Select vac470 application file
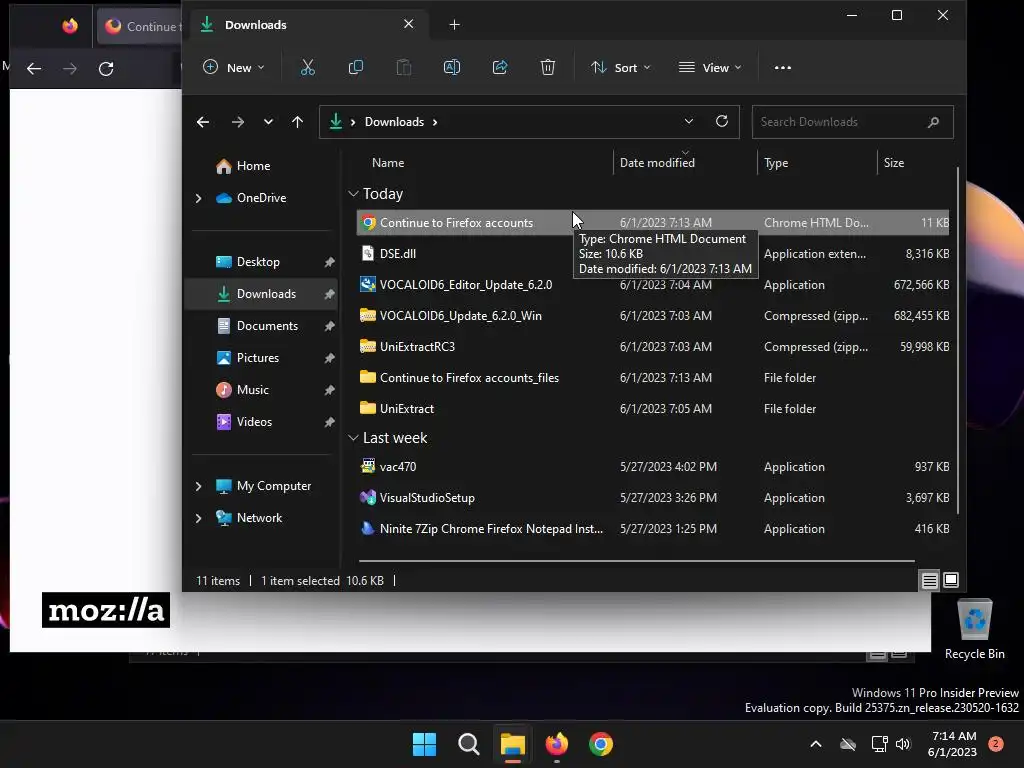The image size is (1024, 768). click(653, 467)
